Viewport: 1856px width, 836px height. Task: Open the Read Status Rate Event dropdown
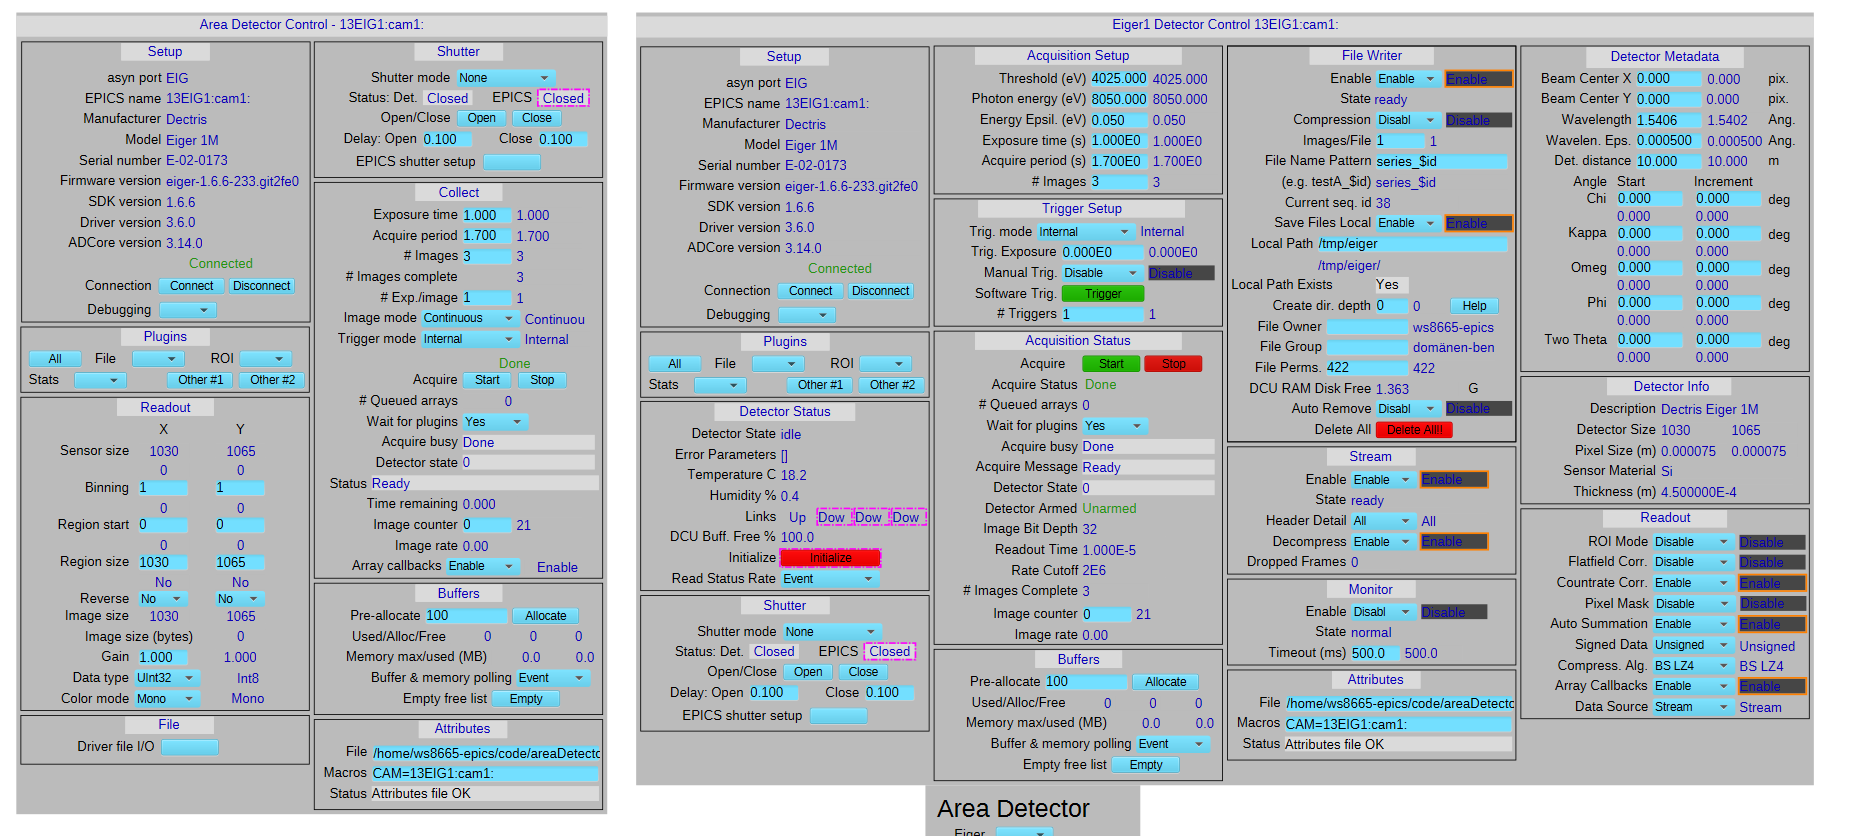[829, 579]
